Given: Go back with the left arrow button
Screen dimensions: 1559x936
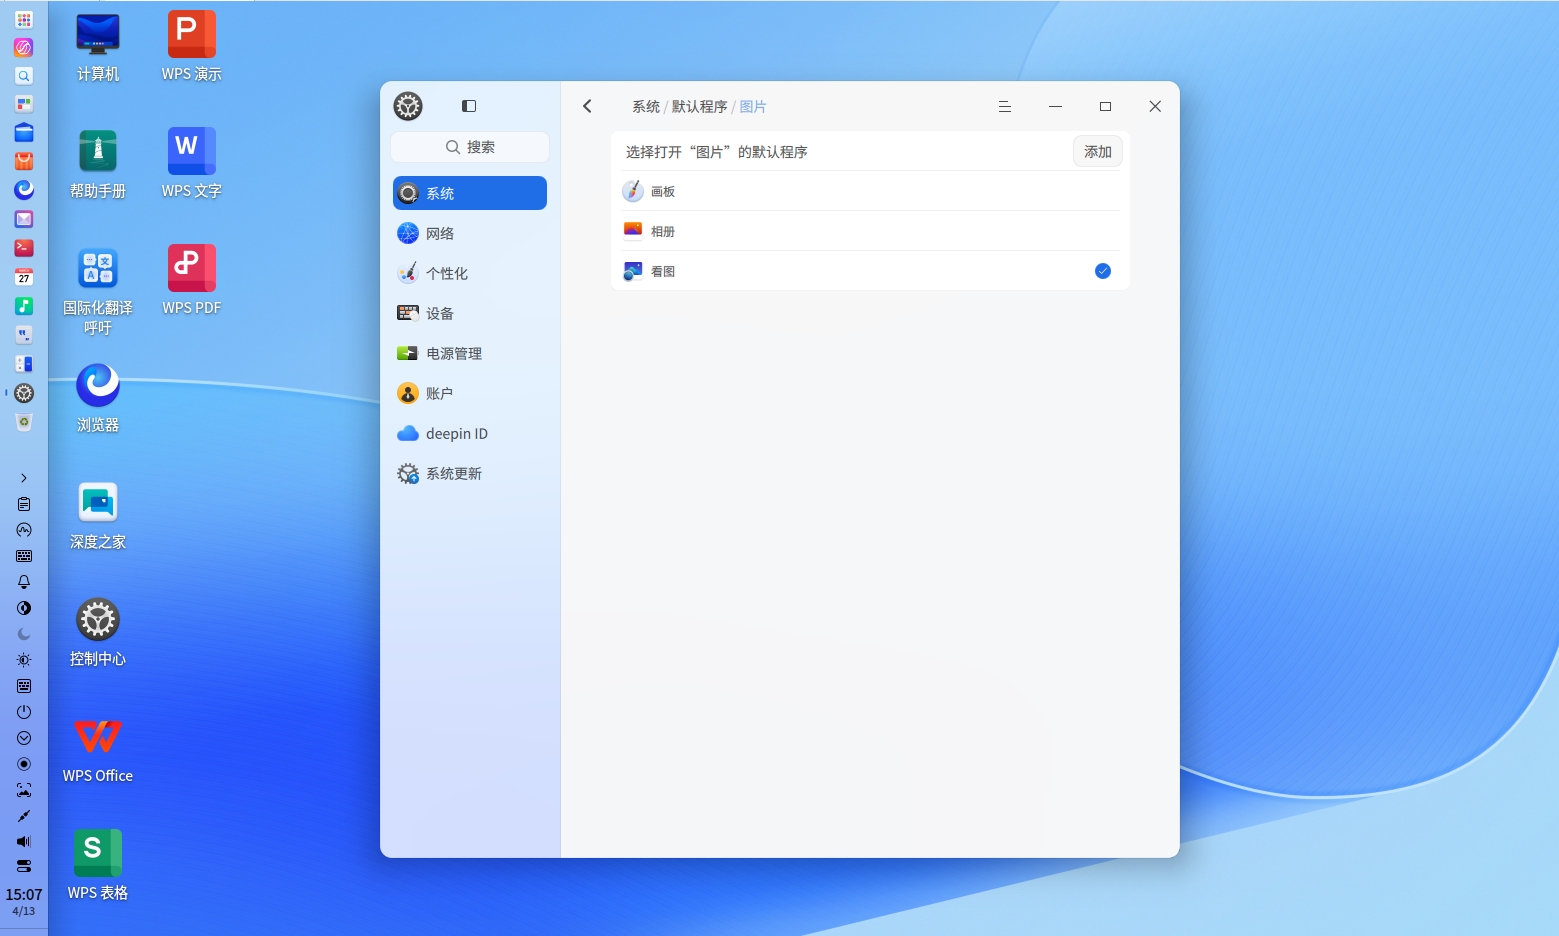Looking at the screenshot, I should tap(588, 106).
